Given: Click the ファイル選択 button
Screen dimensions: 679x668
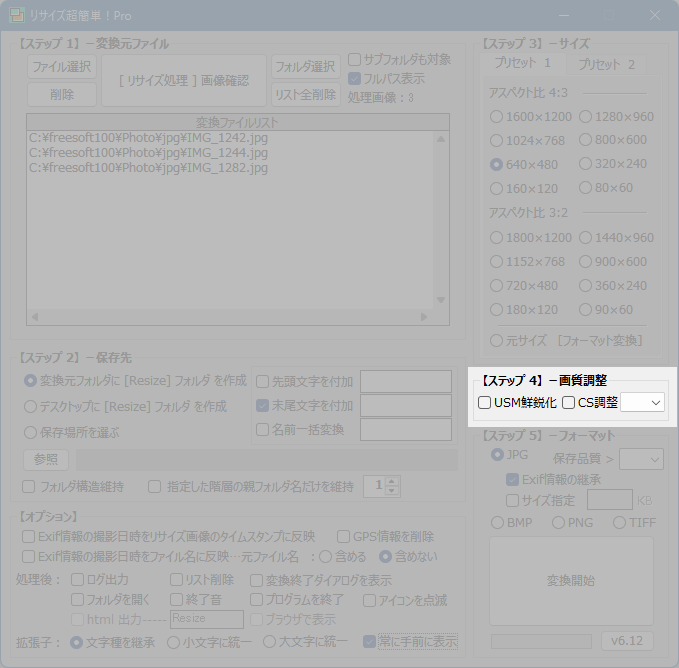Looking at the screenshot, I should (62, 67).
